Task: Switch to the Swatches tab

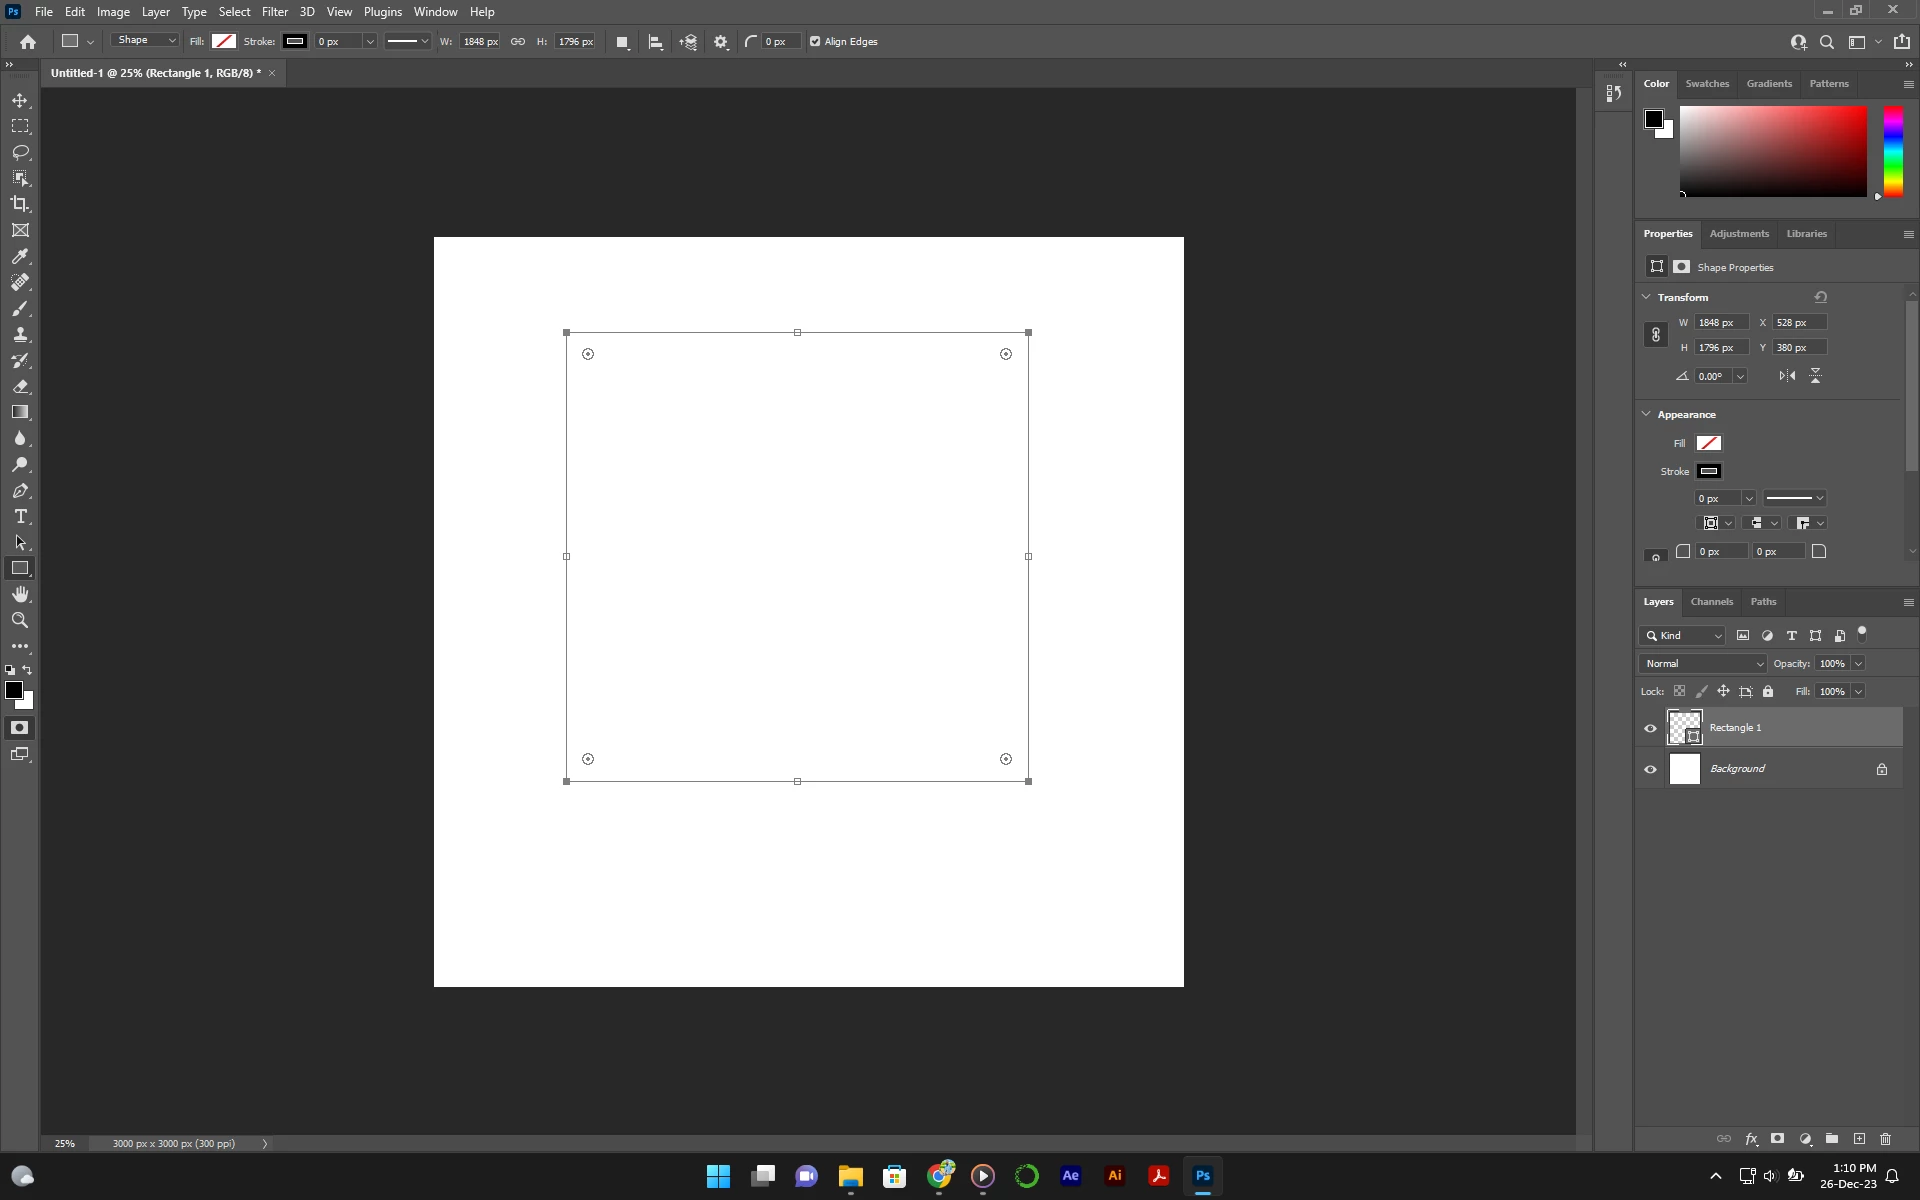Action: click(x=1706, y=84)
